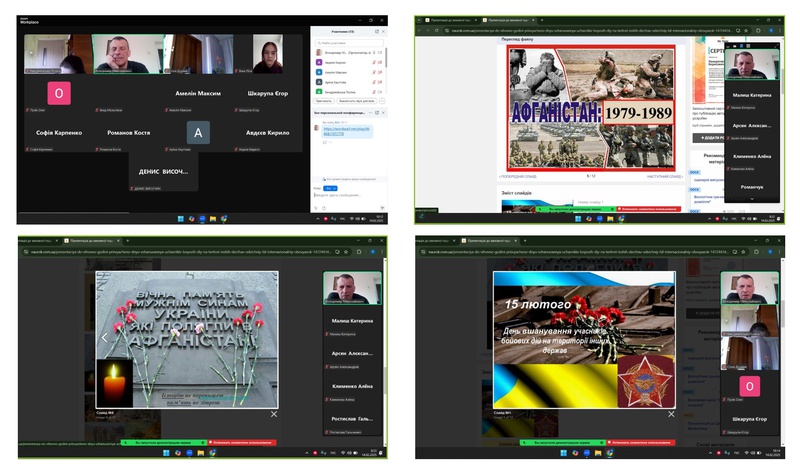Stop screen sharing in memorial plaque window
This screenshot has width=800, height=470.
coord(242,442)
